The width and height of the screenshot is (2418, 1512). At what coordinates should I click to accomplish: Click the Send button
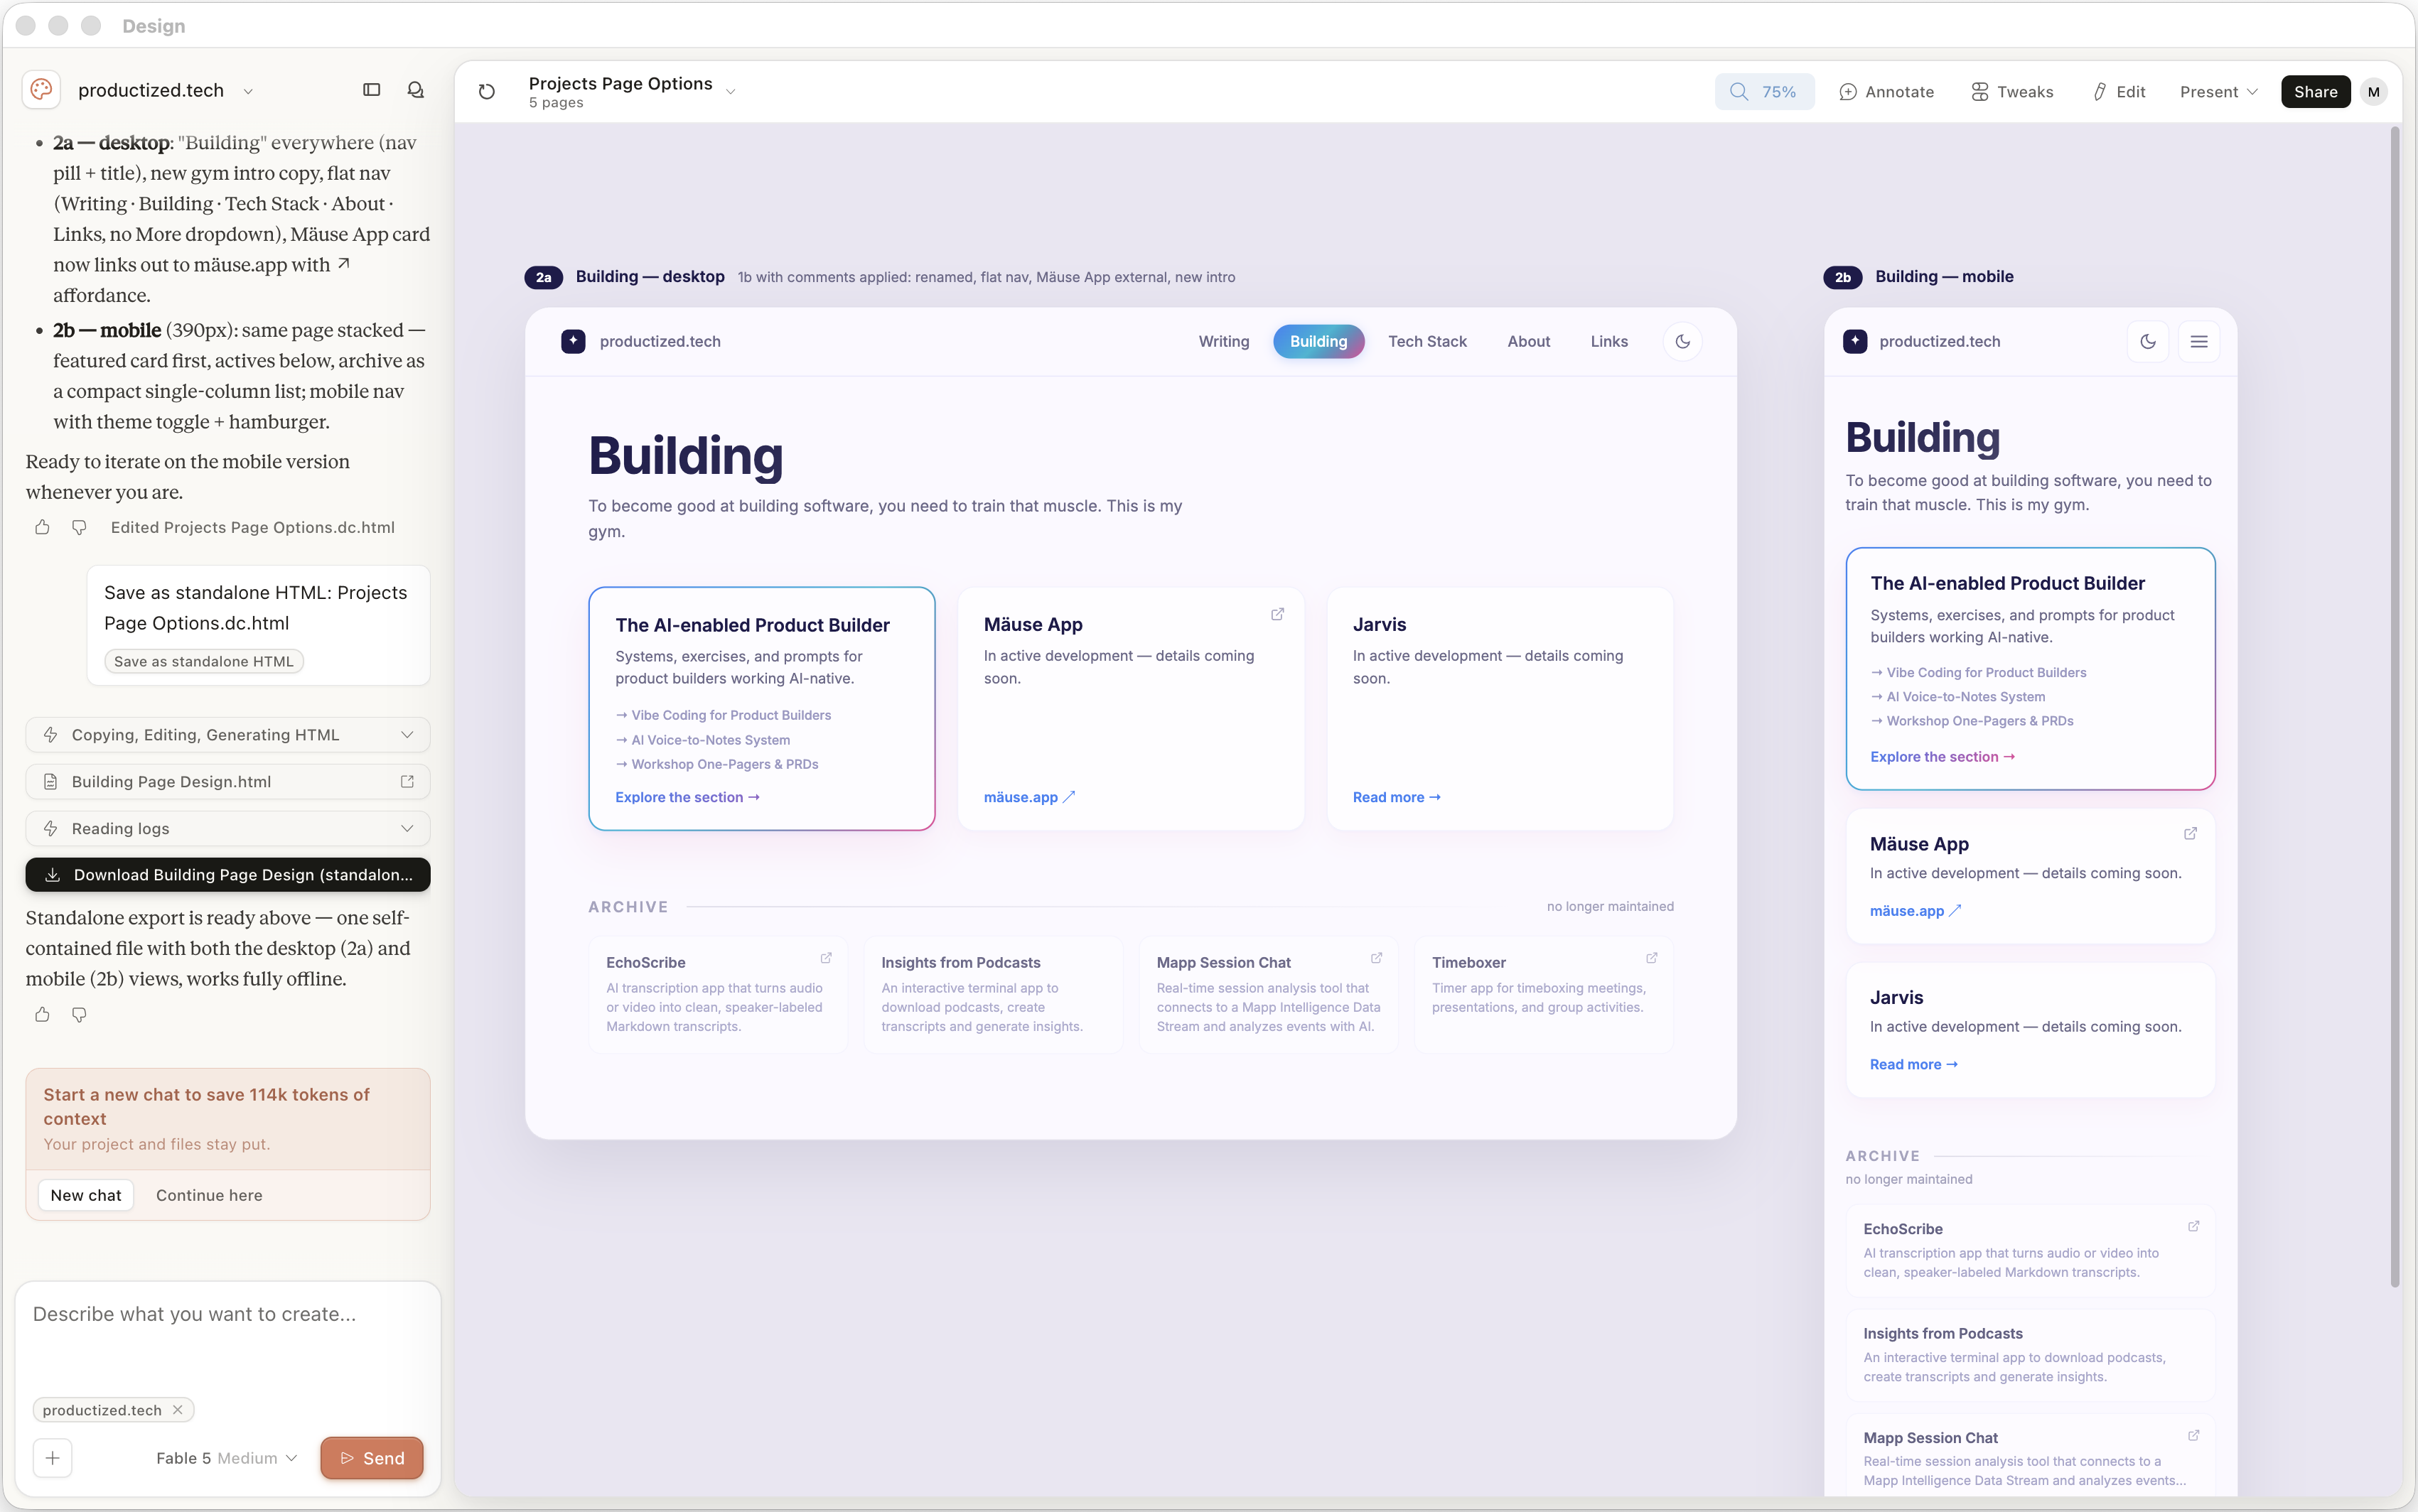point(372,1458)
